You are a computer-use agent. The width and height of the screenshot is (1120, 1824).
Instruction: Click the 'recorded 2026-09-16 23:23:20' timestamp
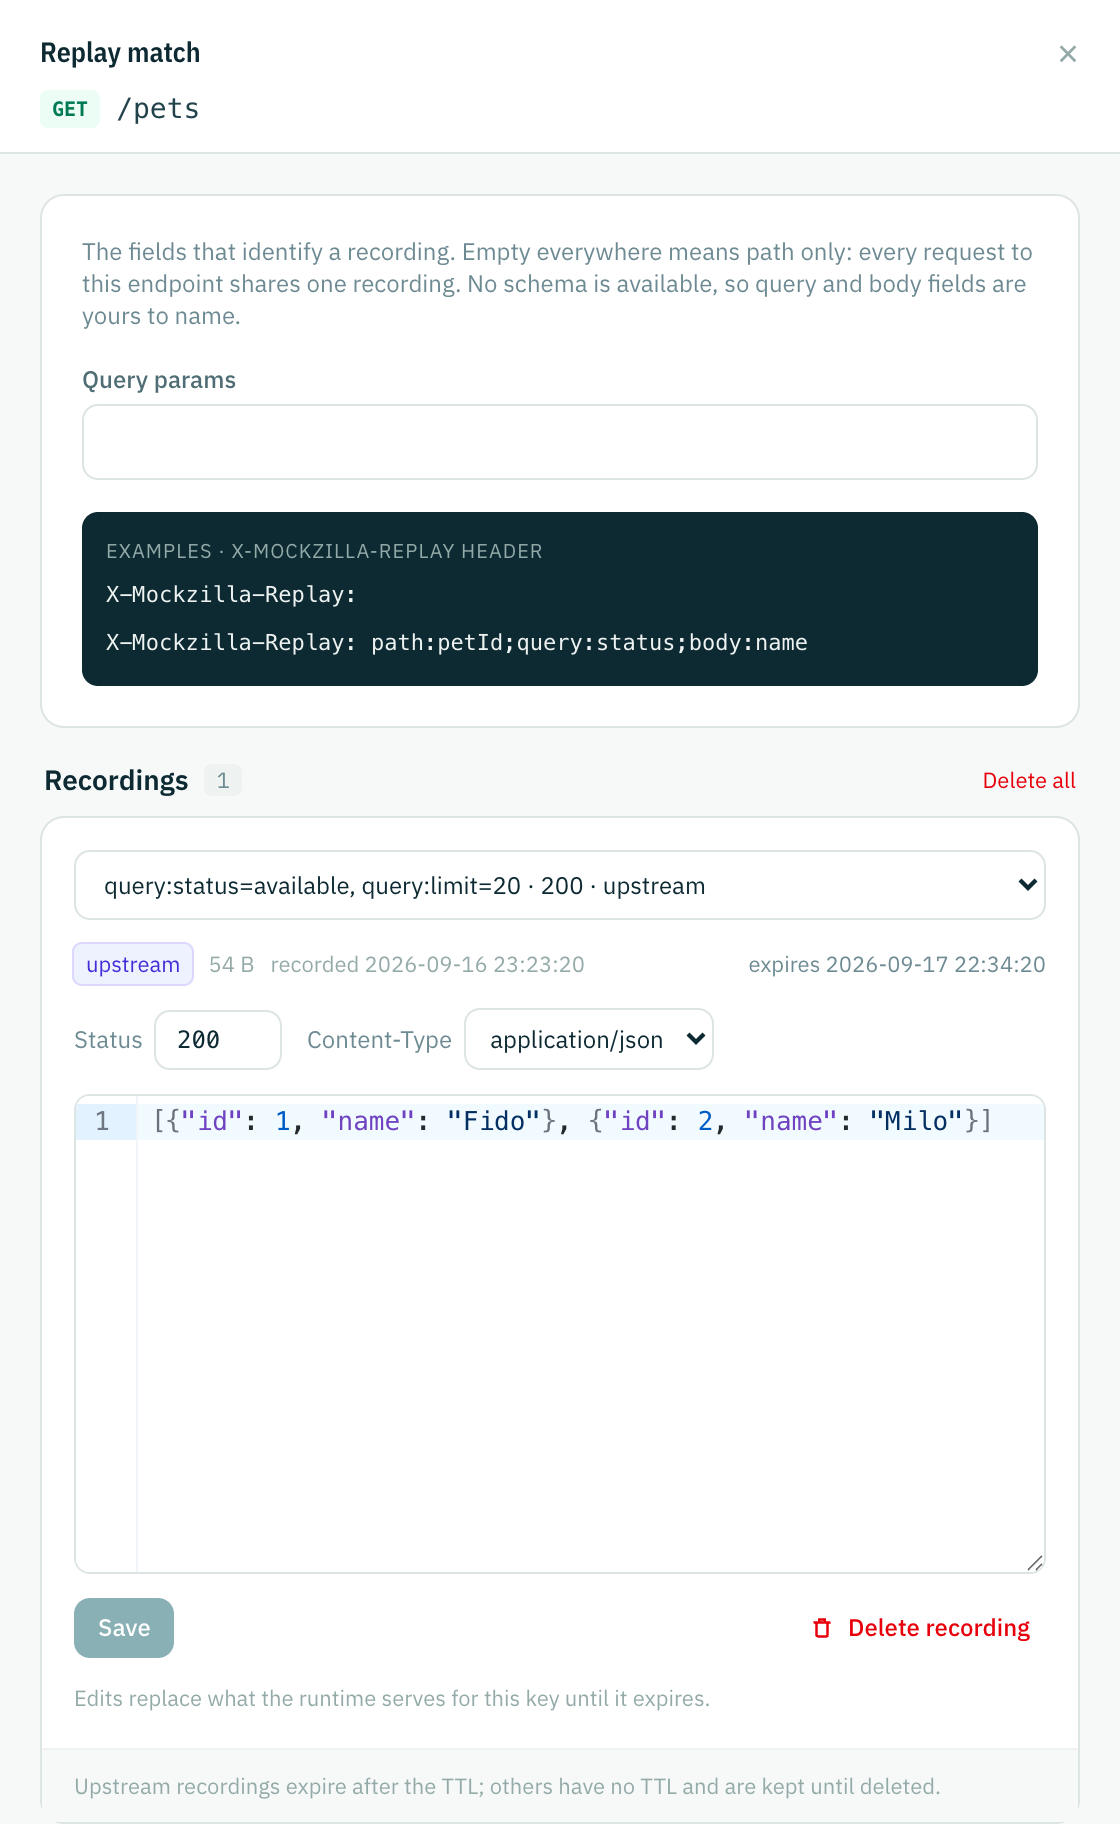(427, 964)
